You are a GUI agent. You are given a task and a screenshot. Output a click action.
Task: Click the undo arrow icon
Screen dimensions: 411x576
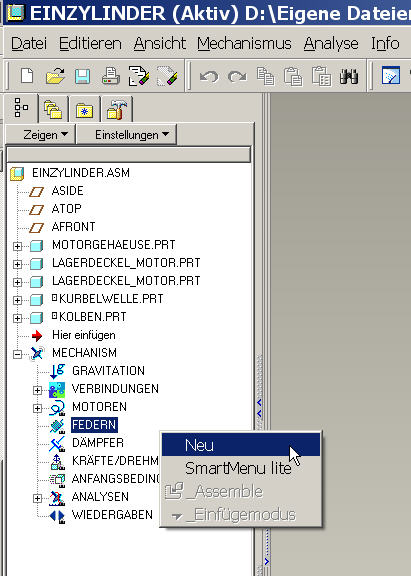pyautogui.click(x=209, y=77)
